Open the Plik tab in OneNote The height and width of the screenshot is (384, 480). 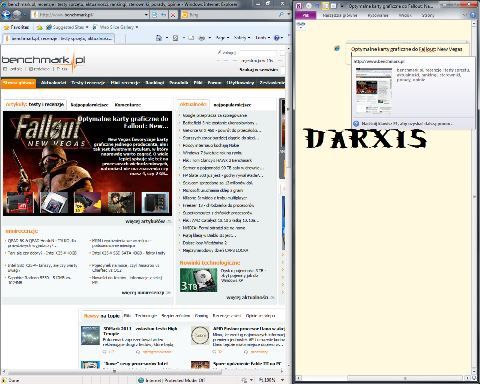306,15
